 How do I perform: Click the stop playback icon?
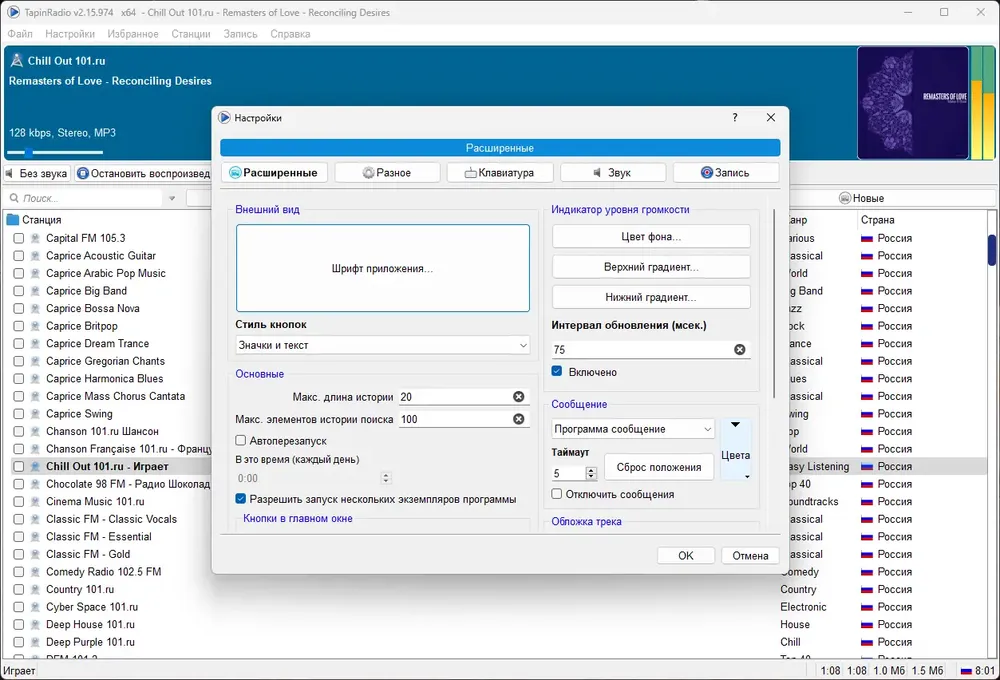[83, 174]
